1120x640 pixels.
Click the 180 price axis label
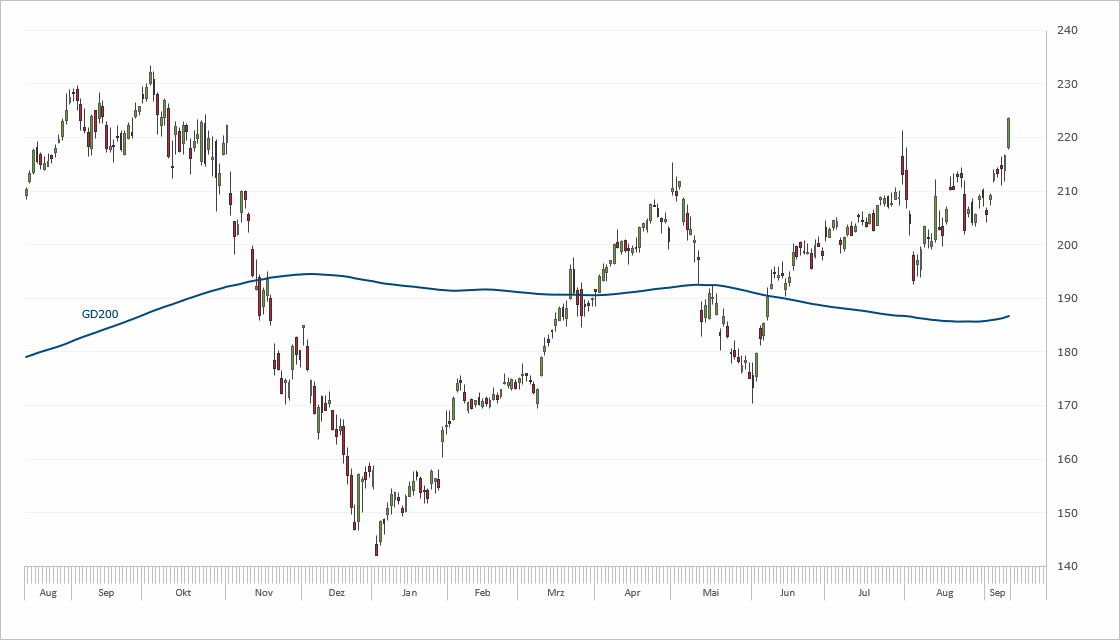tap(1067, 352)
